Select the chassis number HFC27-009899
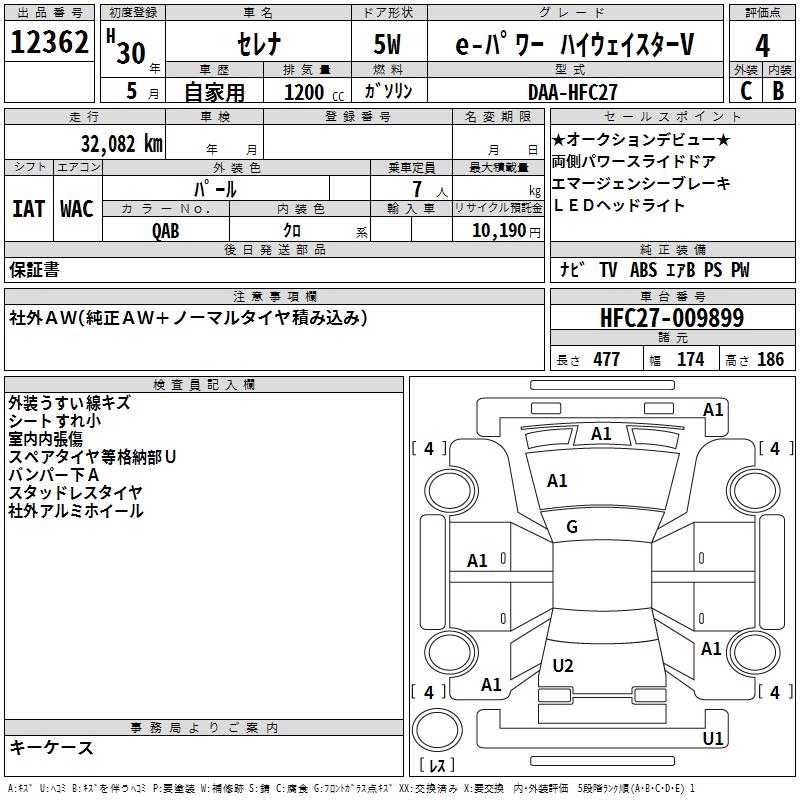 (672, 318)
